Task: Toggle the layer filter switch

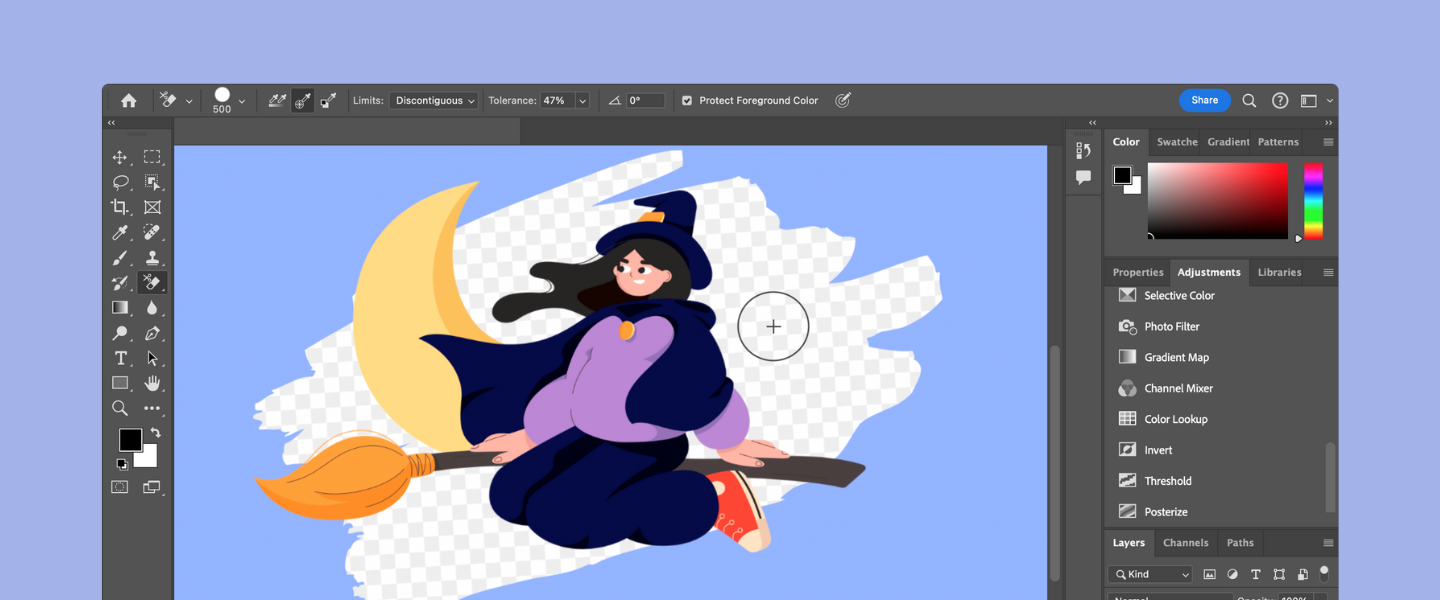Action: point(1324,574)
